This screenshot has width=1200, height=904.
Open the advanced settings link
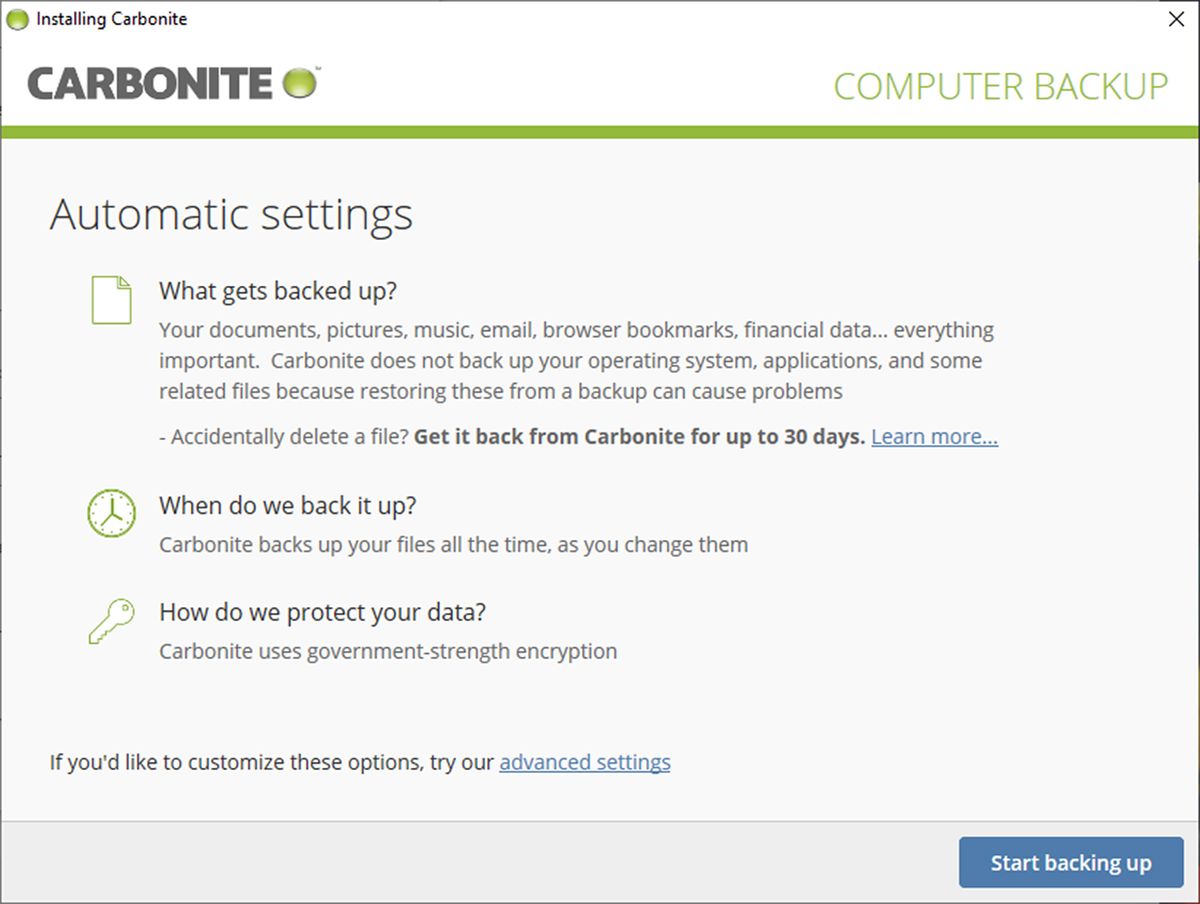point(584,762)
